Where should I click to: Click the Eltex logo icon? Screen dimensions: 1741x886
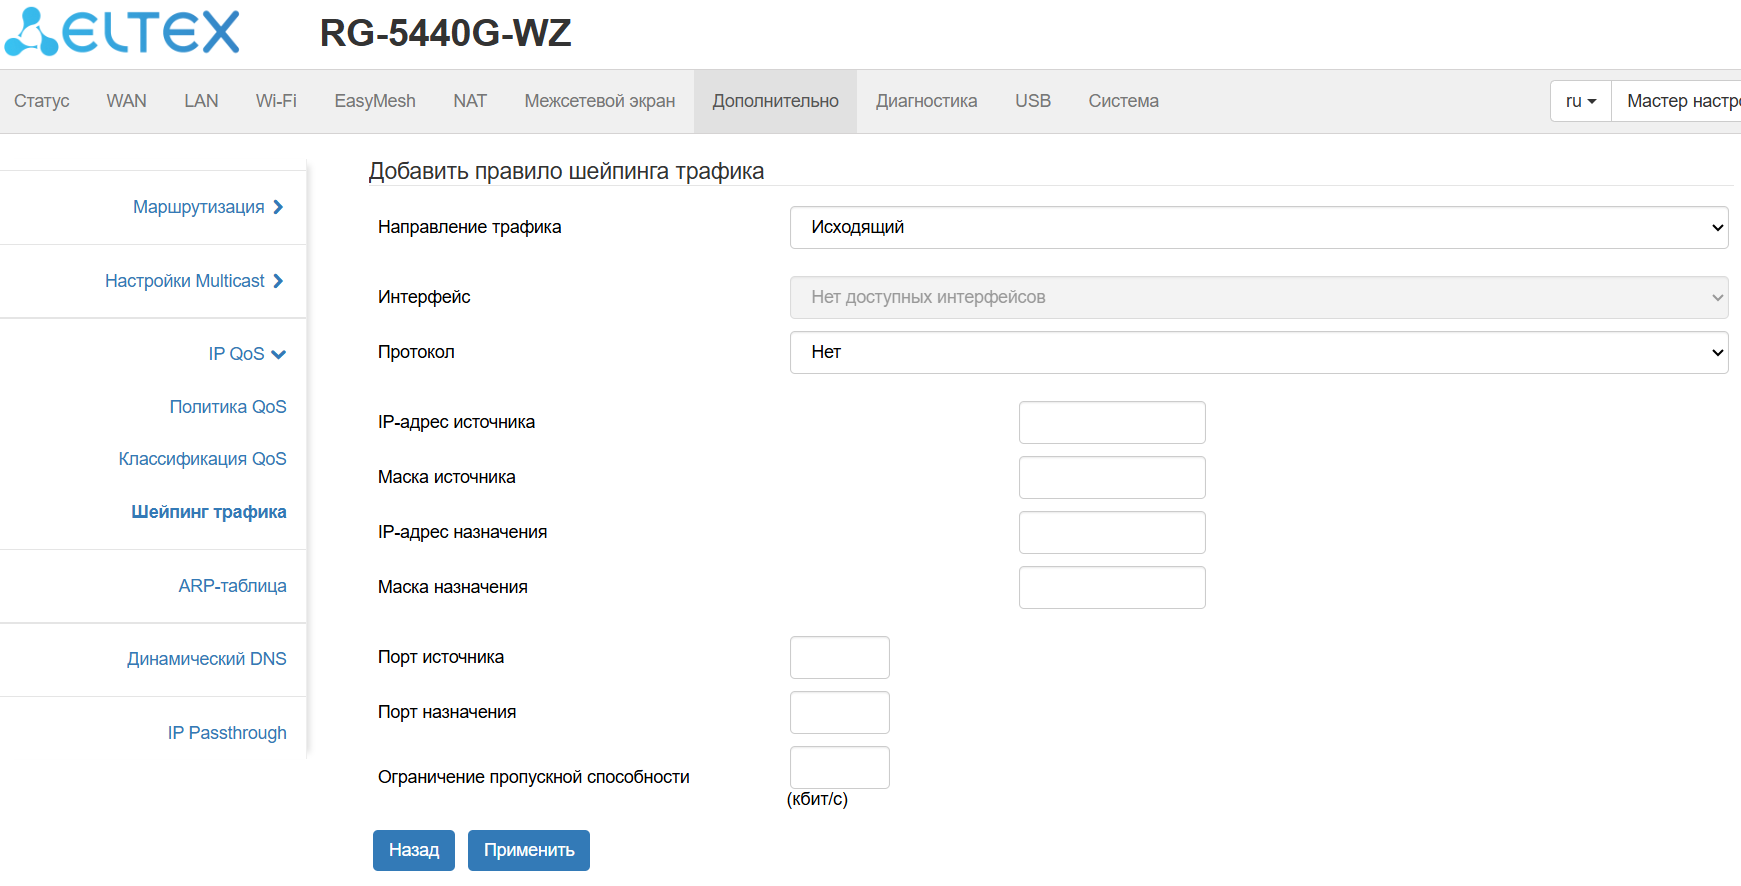click(x=122, y=32)
